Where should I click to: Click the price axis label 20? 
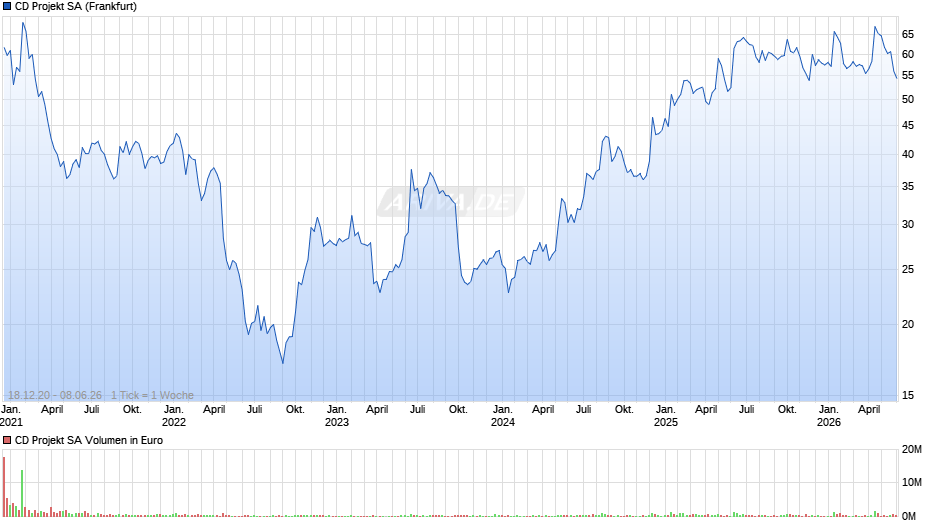(908, 324)
